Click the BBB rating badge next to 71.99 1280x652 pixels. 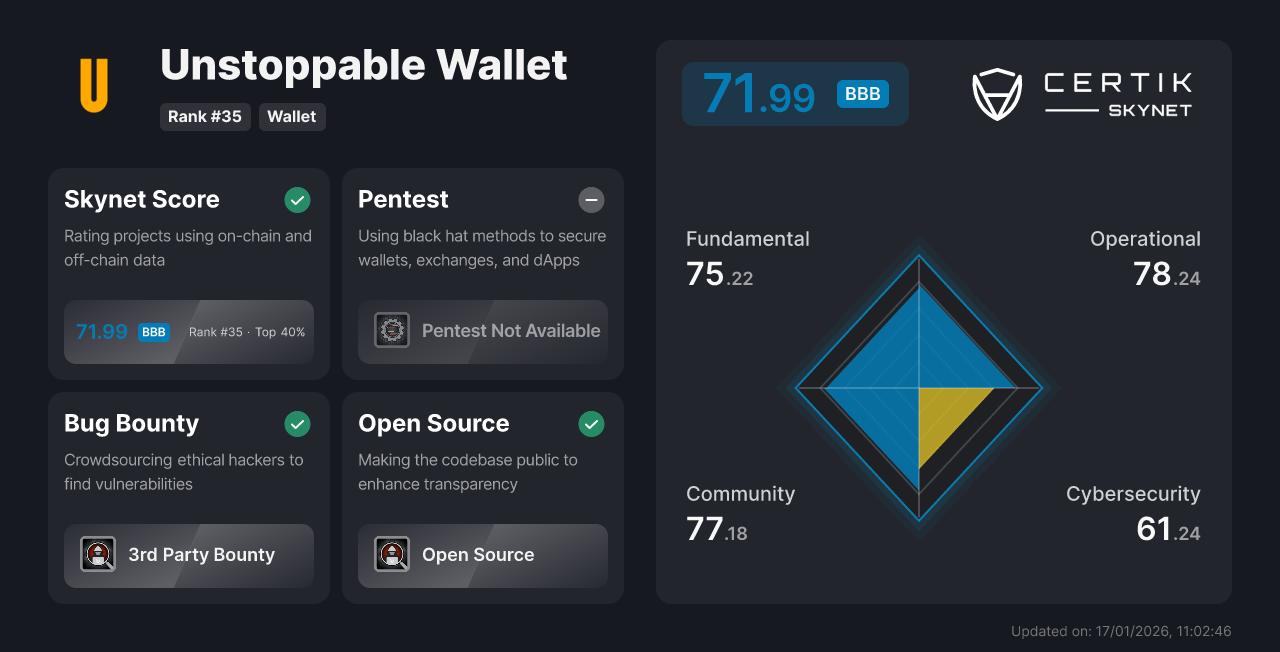pos(862,93)
